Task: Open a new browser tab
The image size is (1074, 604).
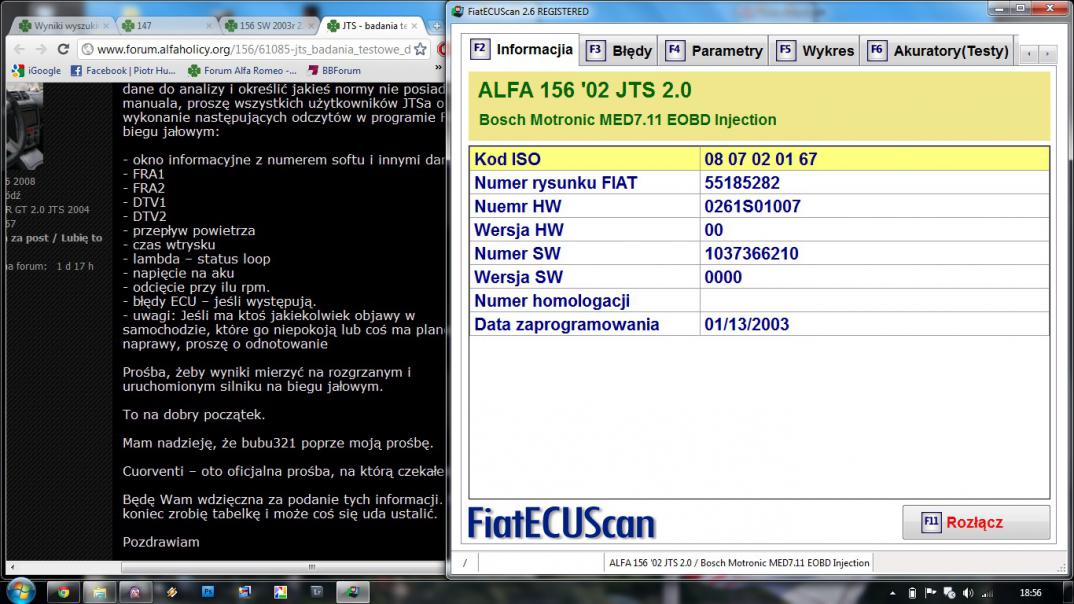Action: tap(436, 26)
